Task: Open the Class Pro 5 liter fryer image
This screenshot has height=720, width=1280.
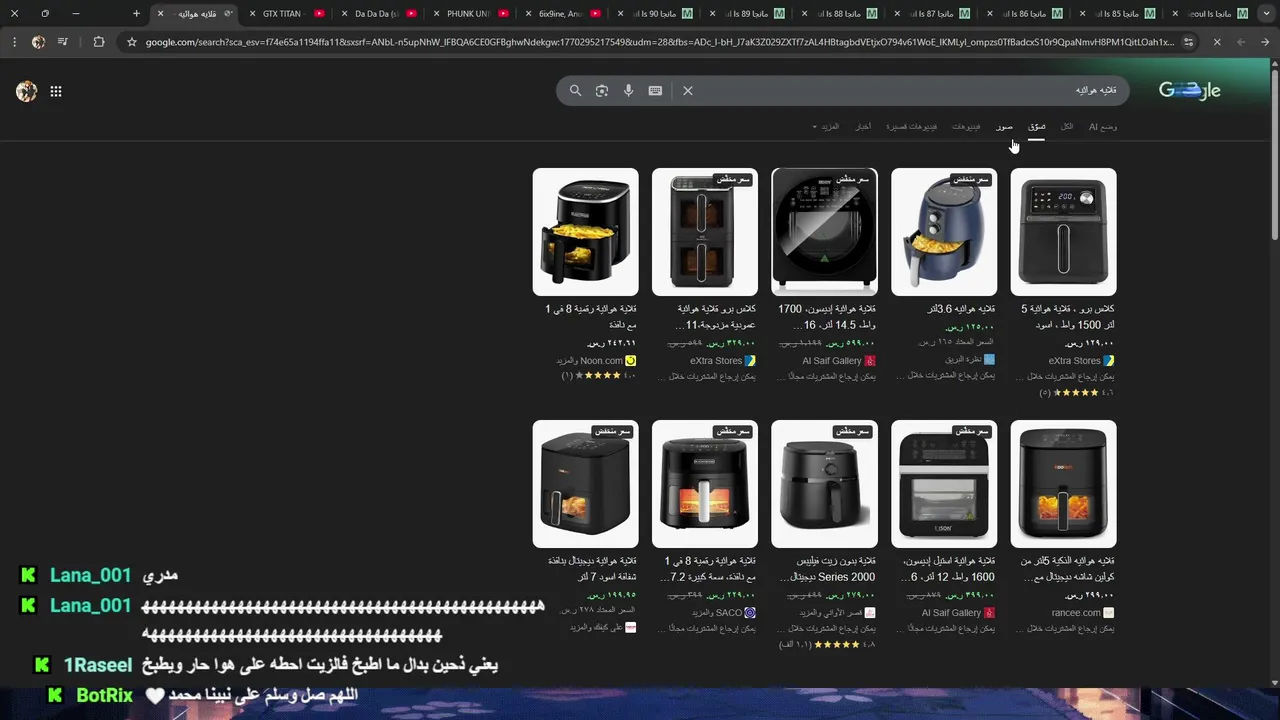Action: (x=1063, y=232)
